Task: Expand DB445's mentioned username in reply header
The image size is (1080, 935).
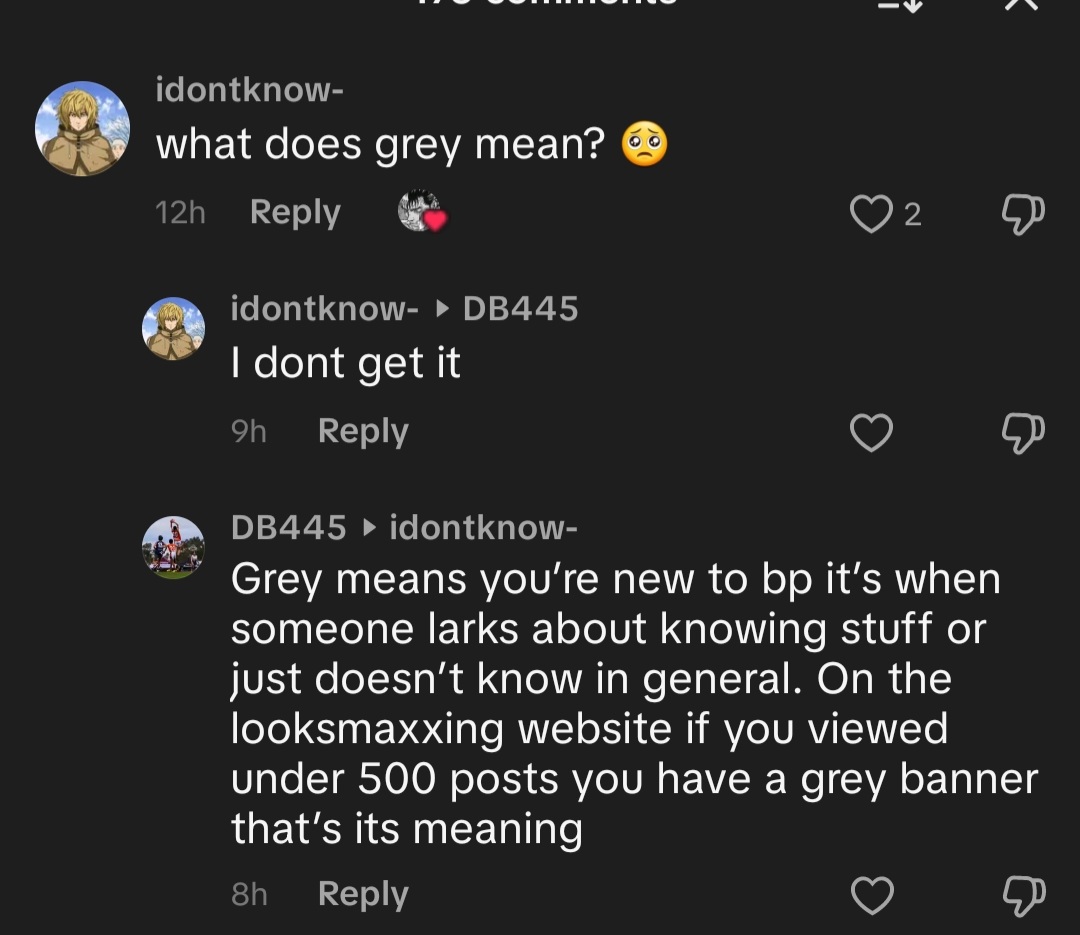Action: coord(519,308)
